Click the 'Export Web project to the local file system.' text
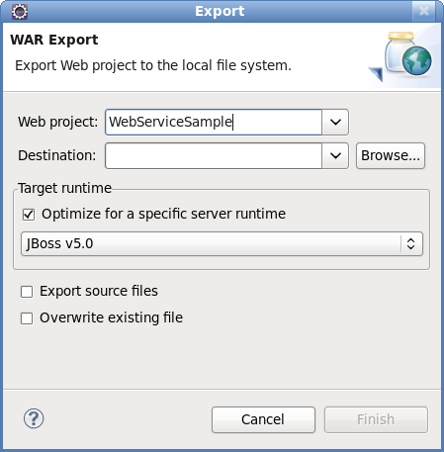This screenshot has height=452, width=444. (x=153, y=66)
